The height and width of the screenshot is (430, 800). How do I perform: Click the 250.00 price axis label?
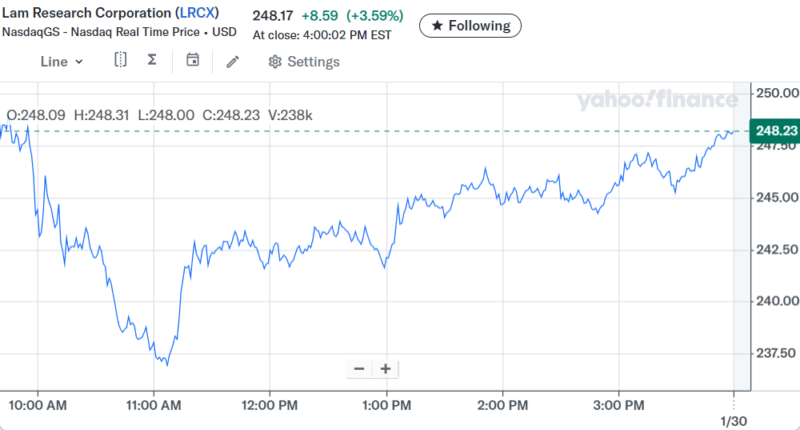[x=777, y=93]
